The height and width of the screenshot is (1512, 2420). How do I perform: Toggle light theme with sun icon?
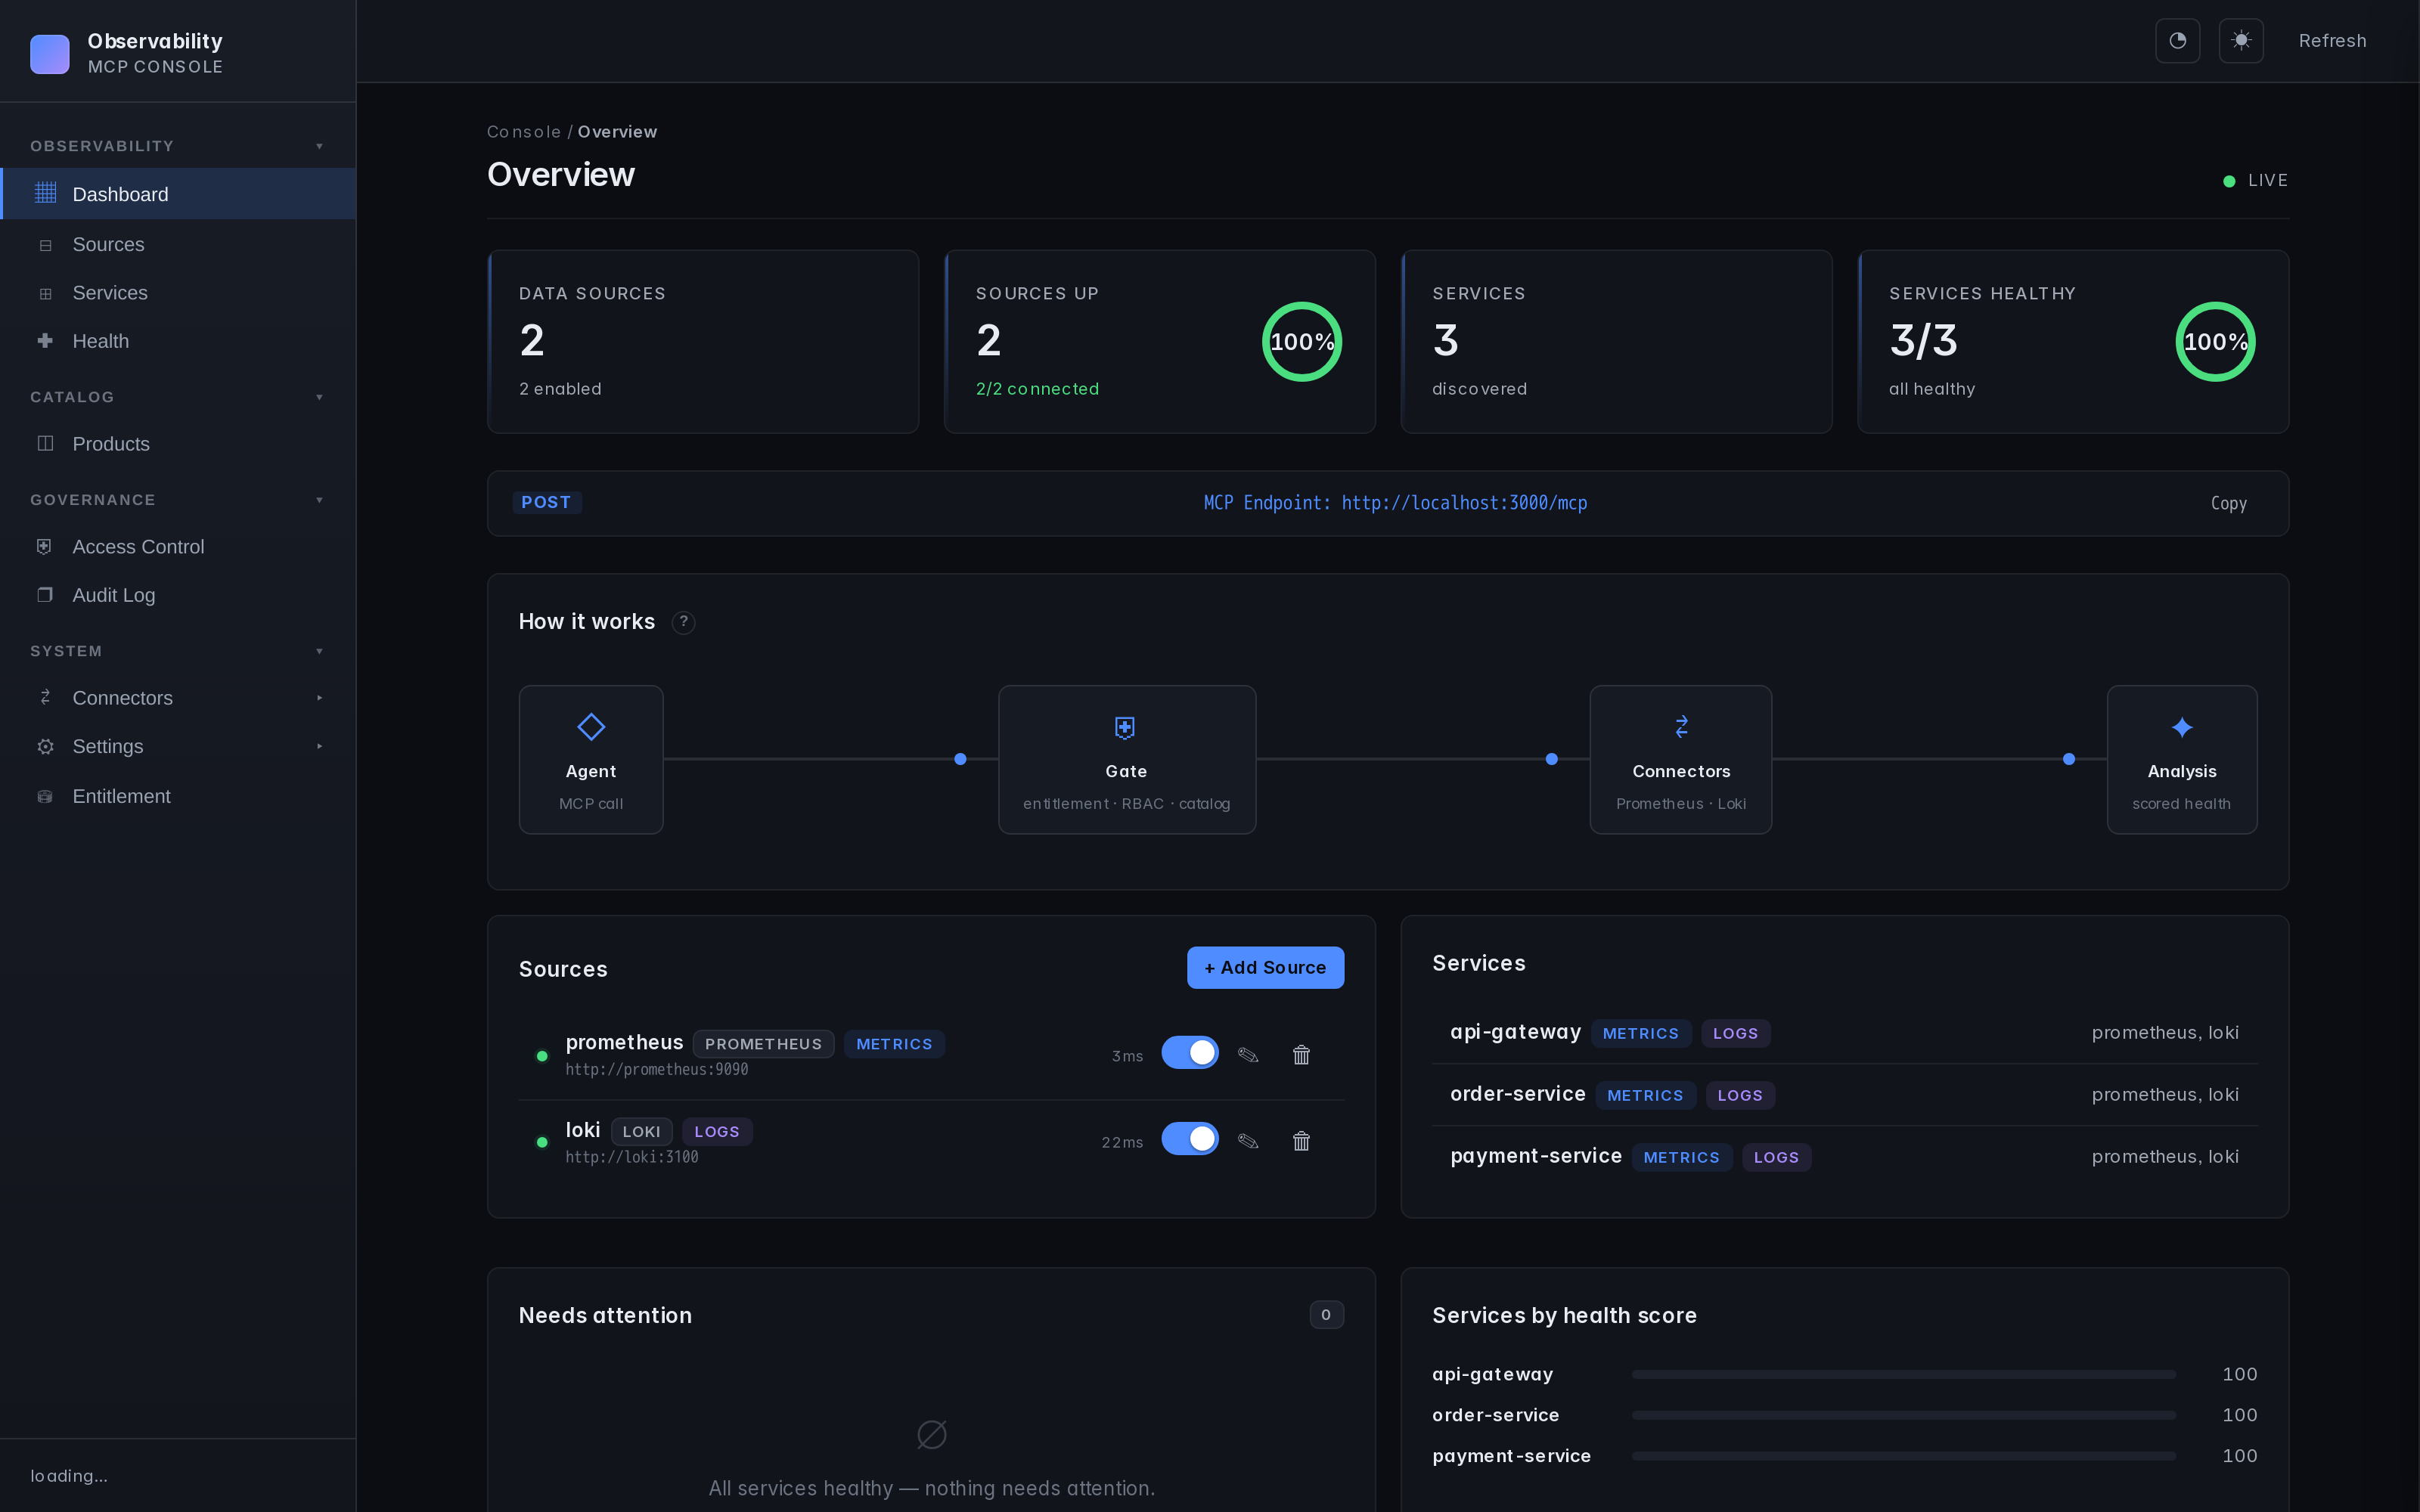coord(2241,41)
